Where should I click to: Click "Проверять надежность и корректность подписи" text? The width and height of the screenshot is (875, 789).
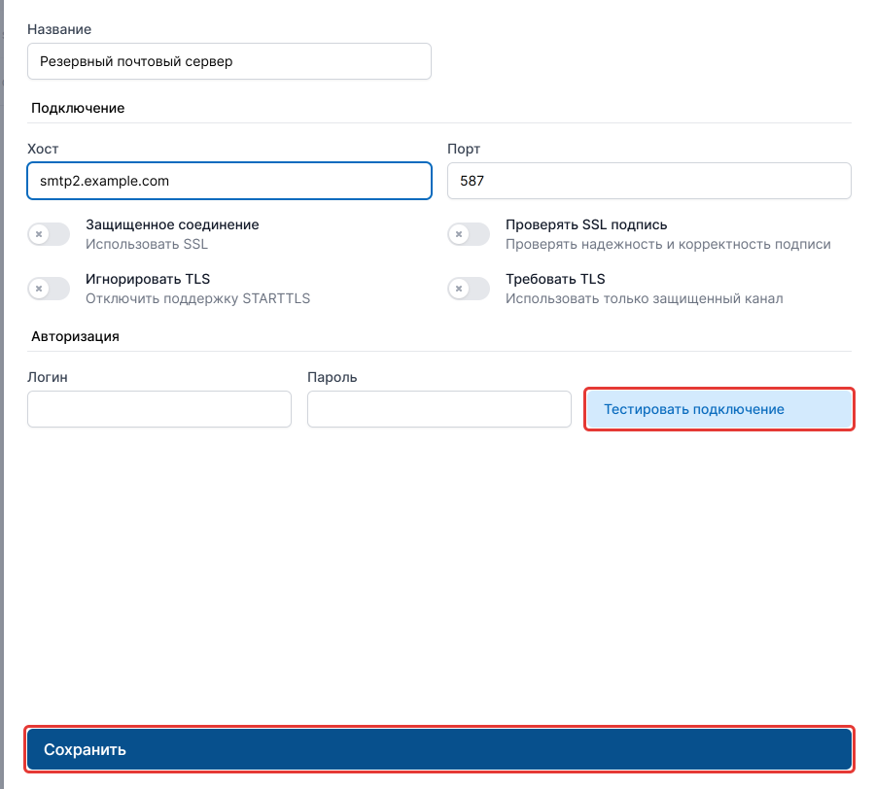(668, 244)
